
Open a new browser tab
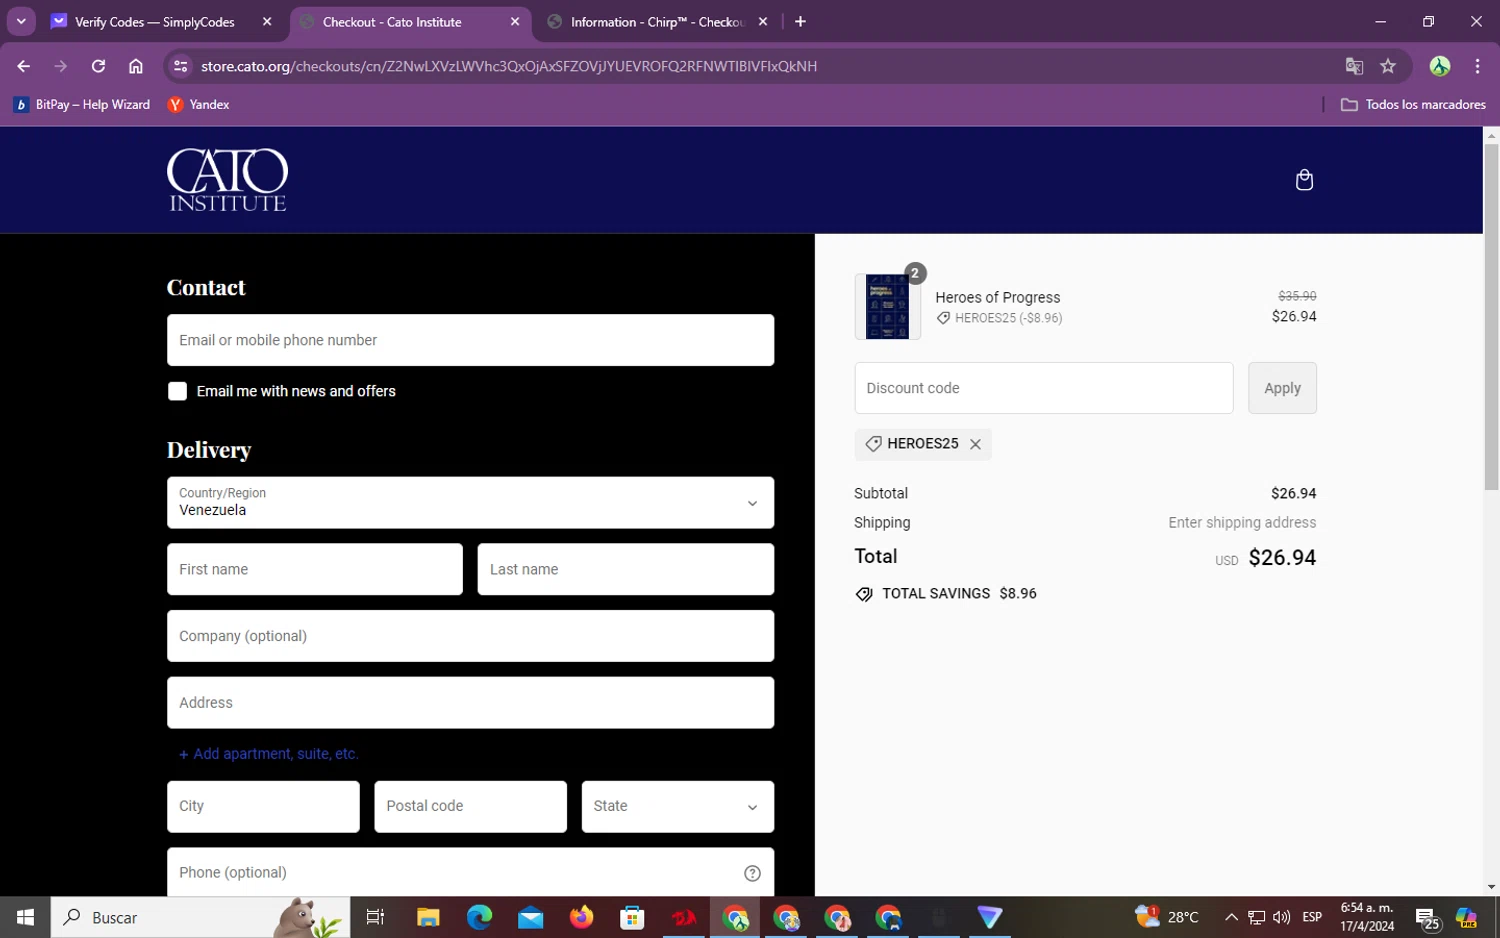(x=800, y=21)
